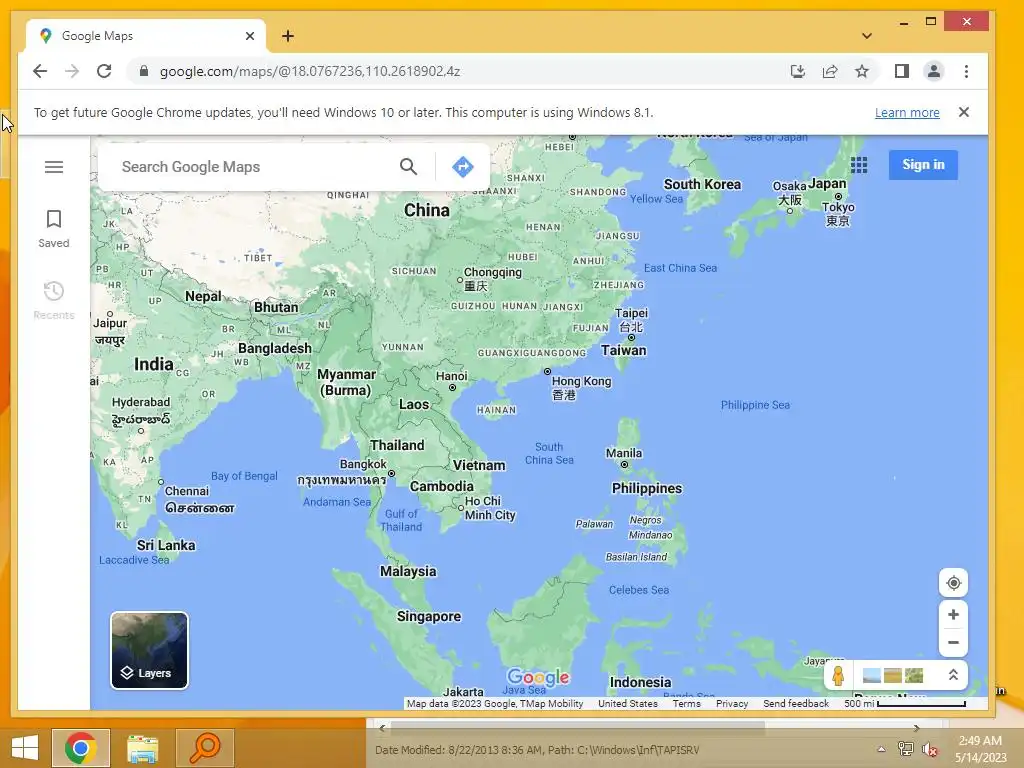Go back in Chrome

[40, 71]
